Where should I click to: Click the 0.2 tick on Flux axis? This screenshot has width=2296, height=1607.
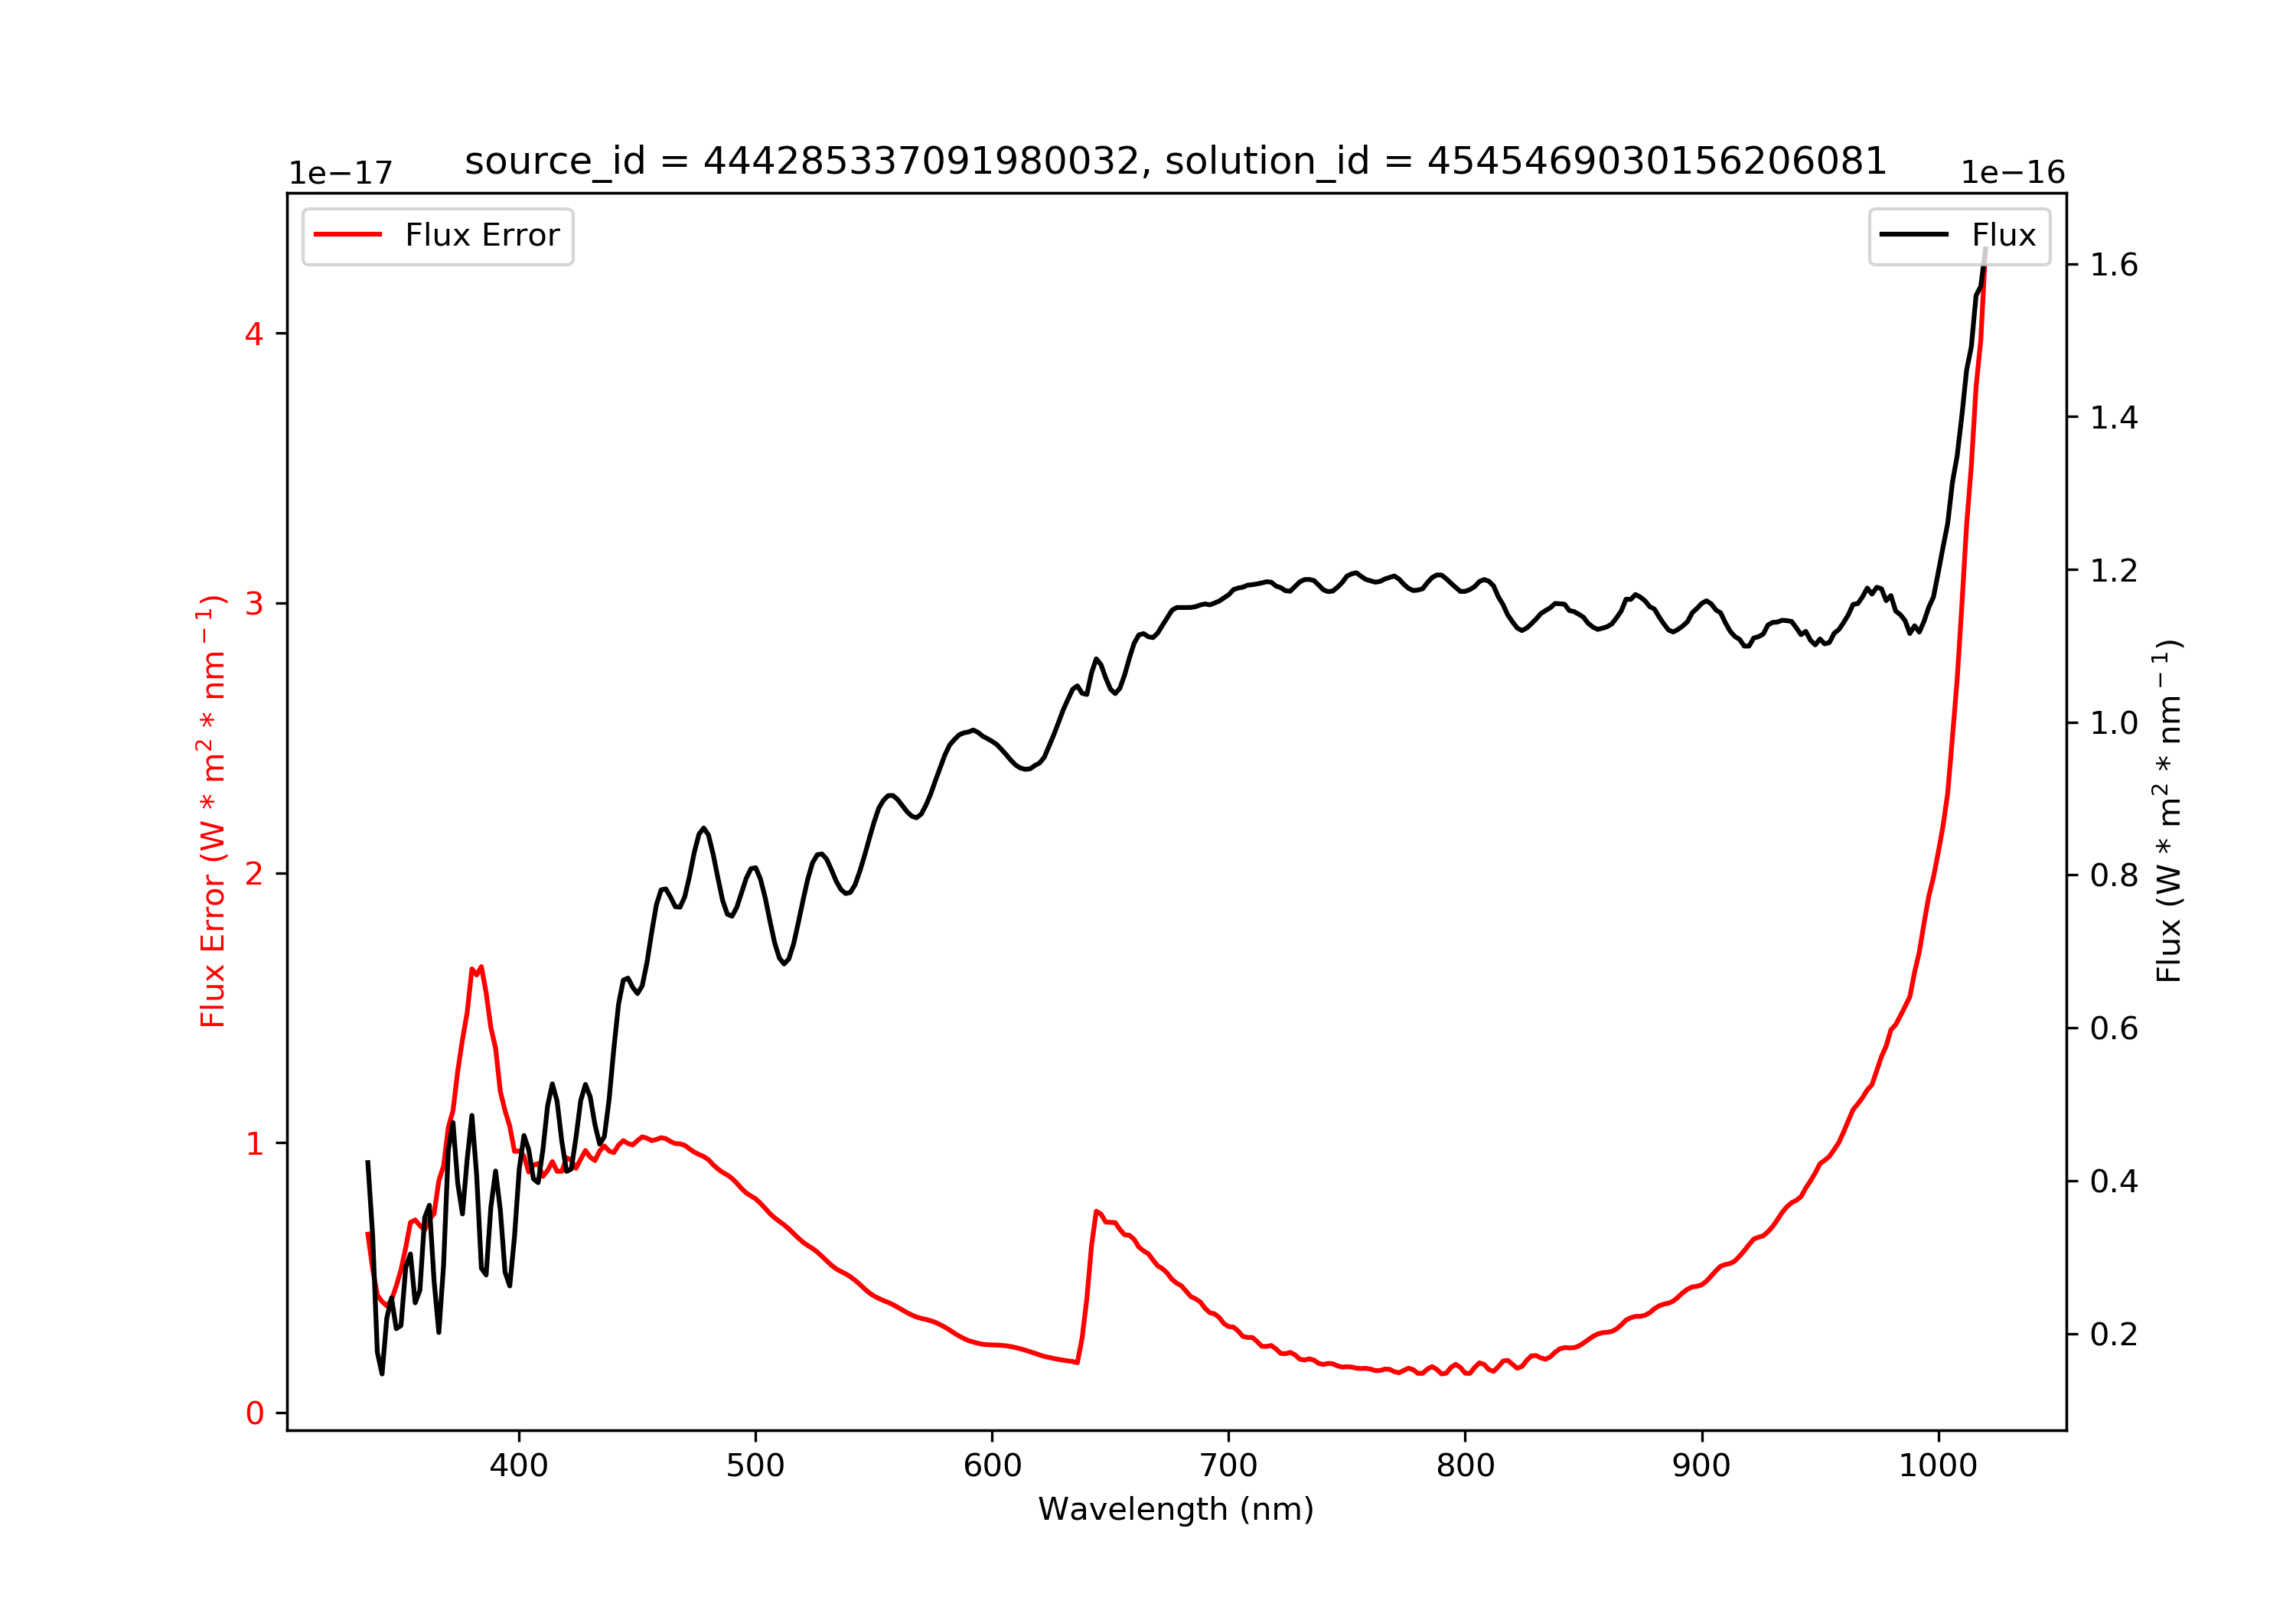[x=2114, y=1334]
